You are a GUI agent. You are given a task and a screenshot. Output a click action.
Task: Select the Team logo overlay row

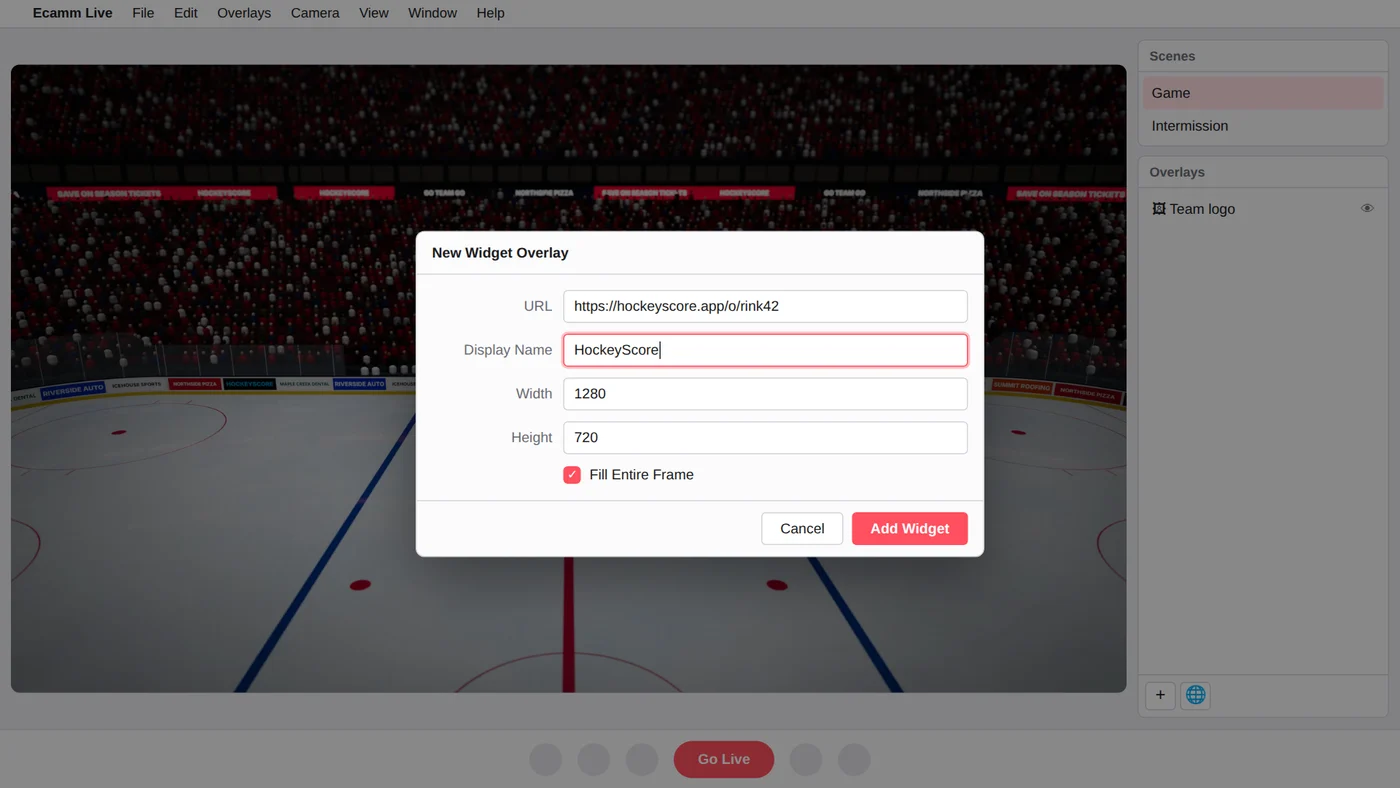tap(1263, 209)
